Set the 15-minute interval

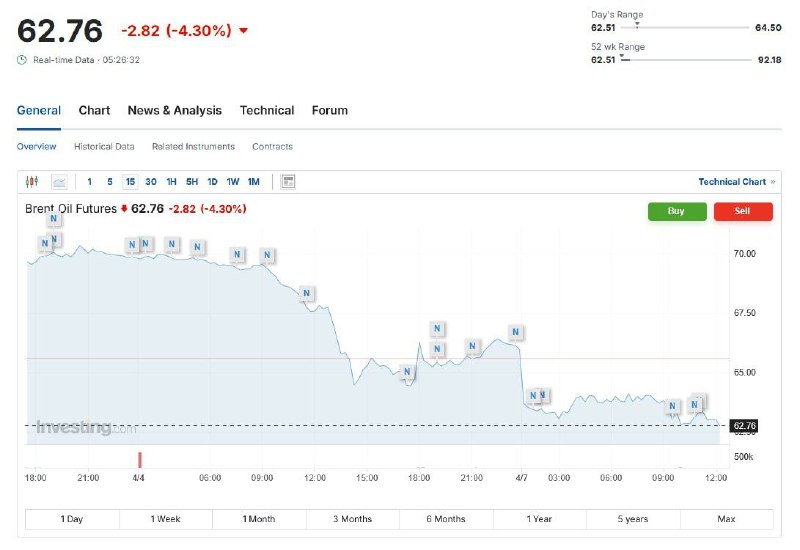[130, 182]
